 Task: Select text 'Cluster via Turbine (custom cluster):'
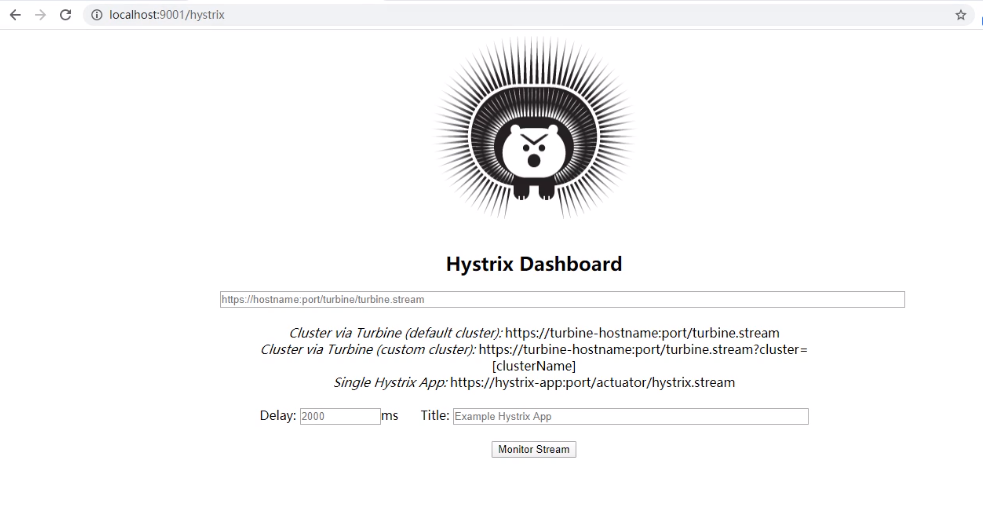tap(368, 350)
